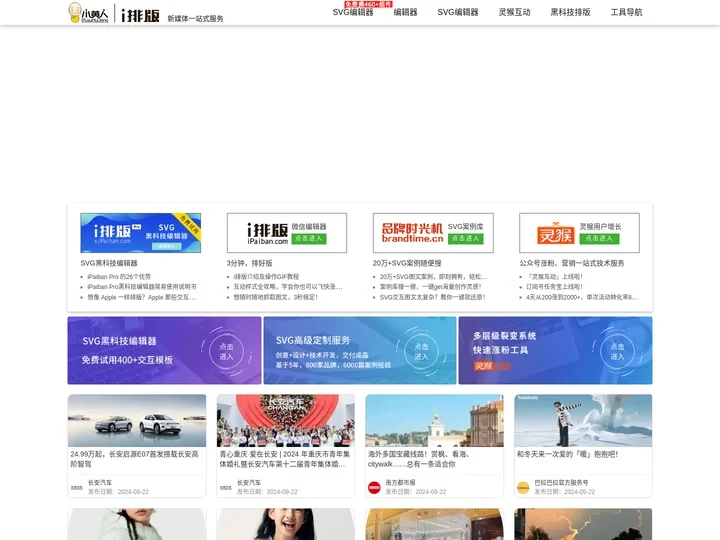Open 工具导航 menu item
Viewport: 720px width, 540px height.
pyautogui.click(x=626, y=12)
